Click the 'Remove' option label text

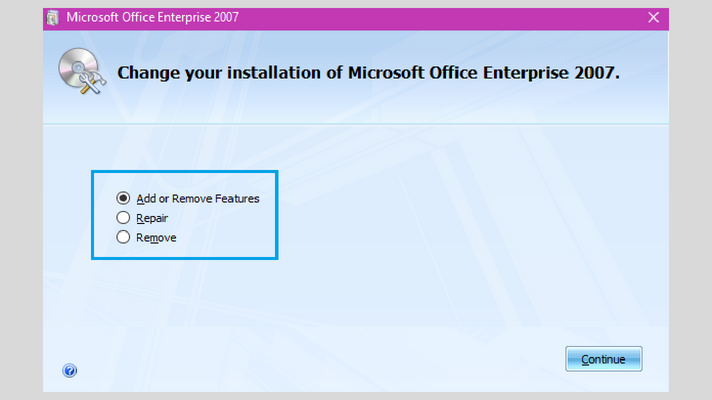(x=156, y=238)
